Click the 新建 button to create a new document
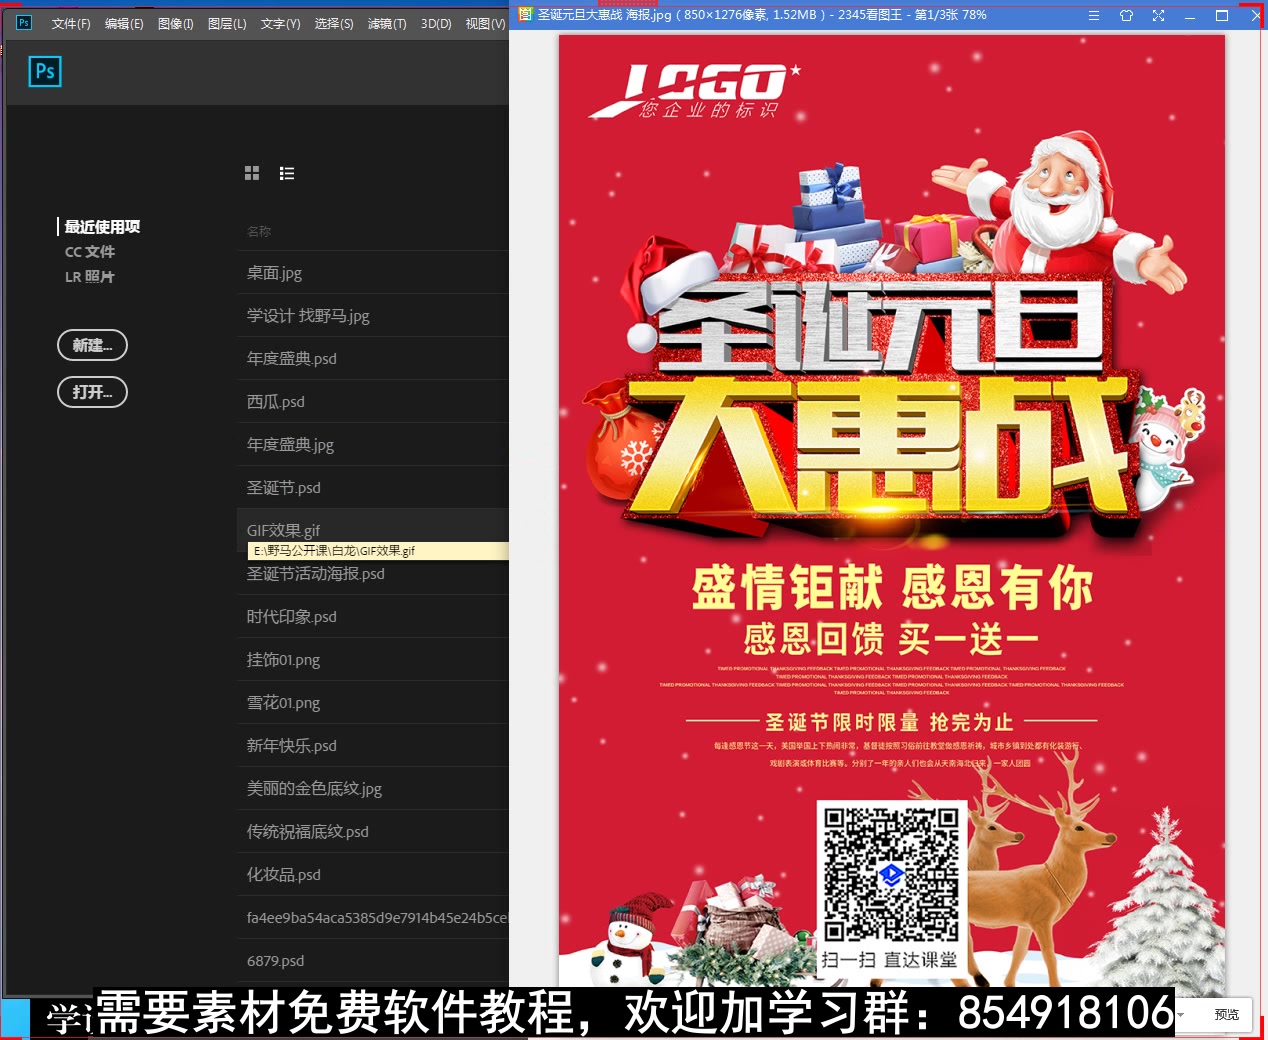The width and height of the screenshot is (1268, 1040). 92,345
